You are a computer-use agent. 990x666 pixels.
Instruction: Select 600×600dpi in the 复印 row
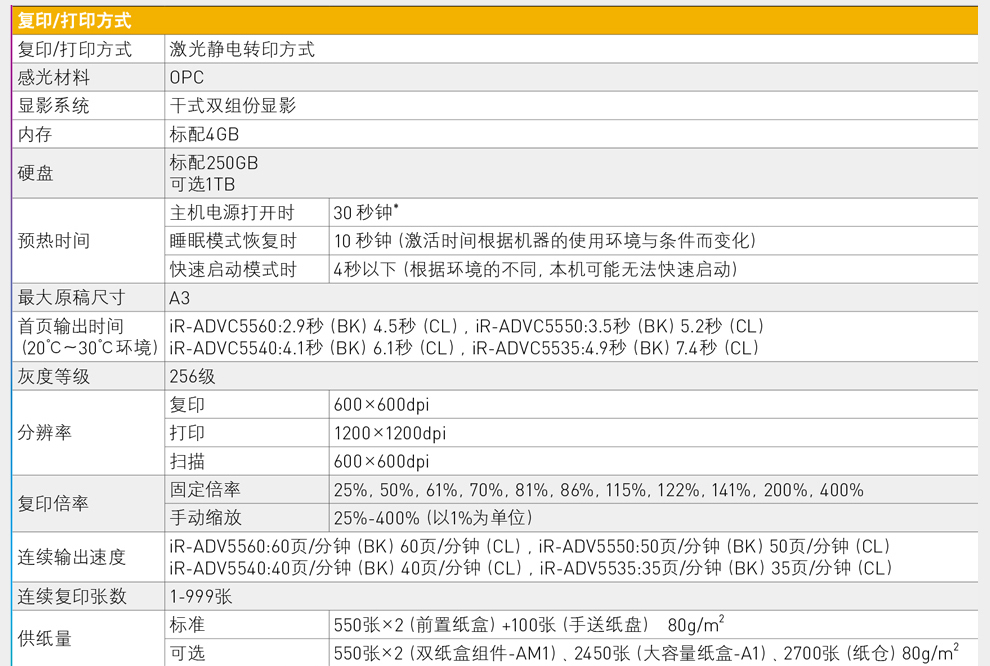pos(381,405)
